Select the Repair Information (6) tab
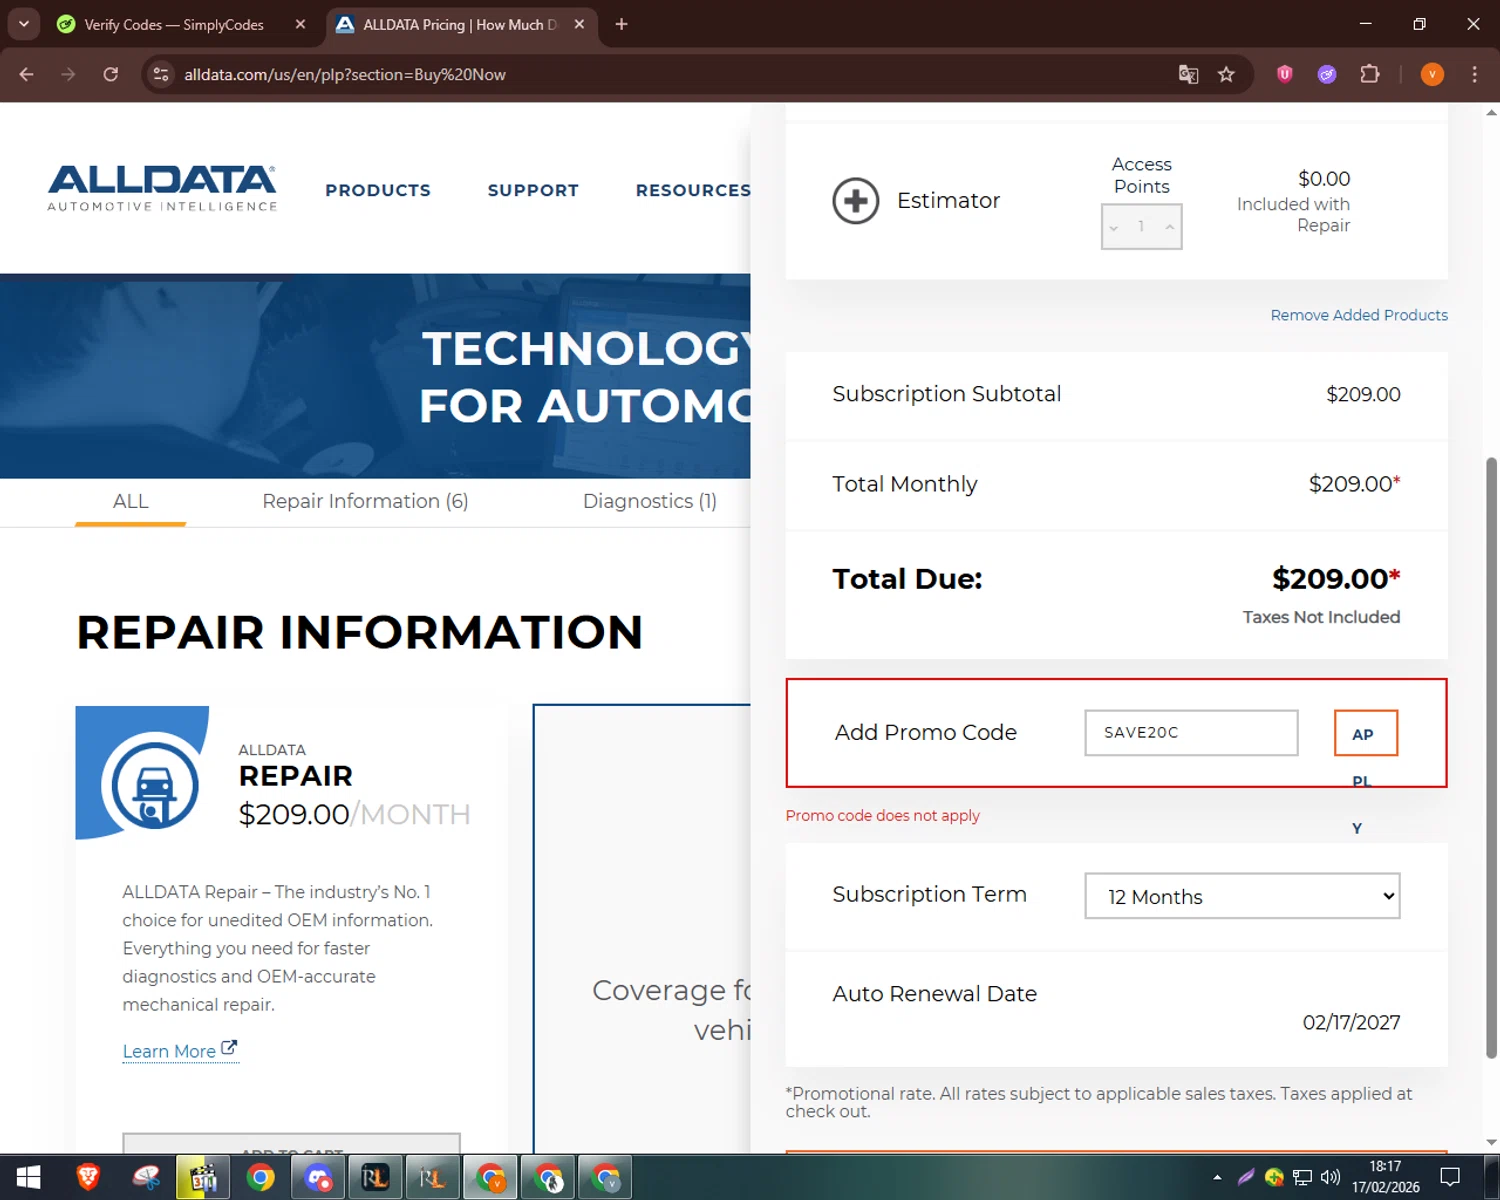 click(x=365, y=501)
